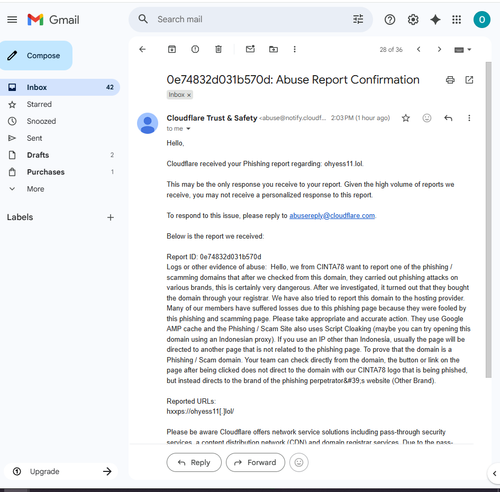Click the email body scrollbar

489,220
